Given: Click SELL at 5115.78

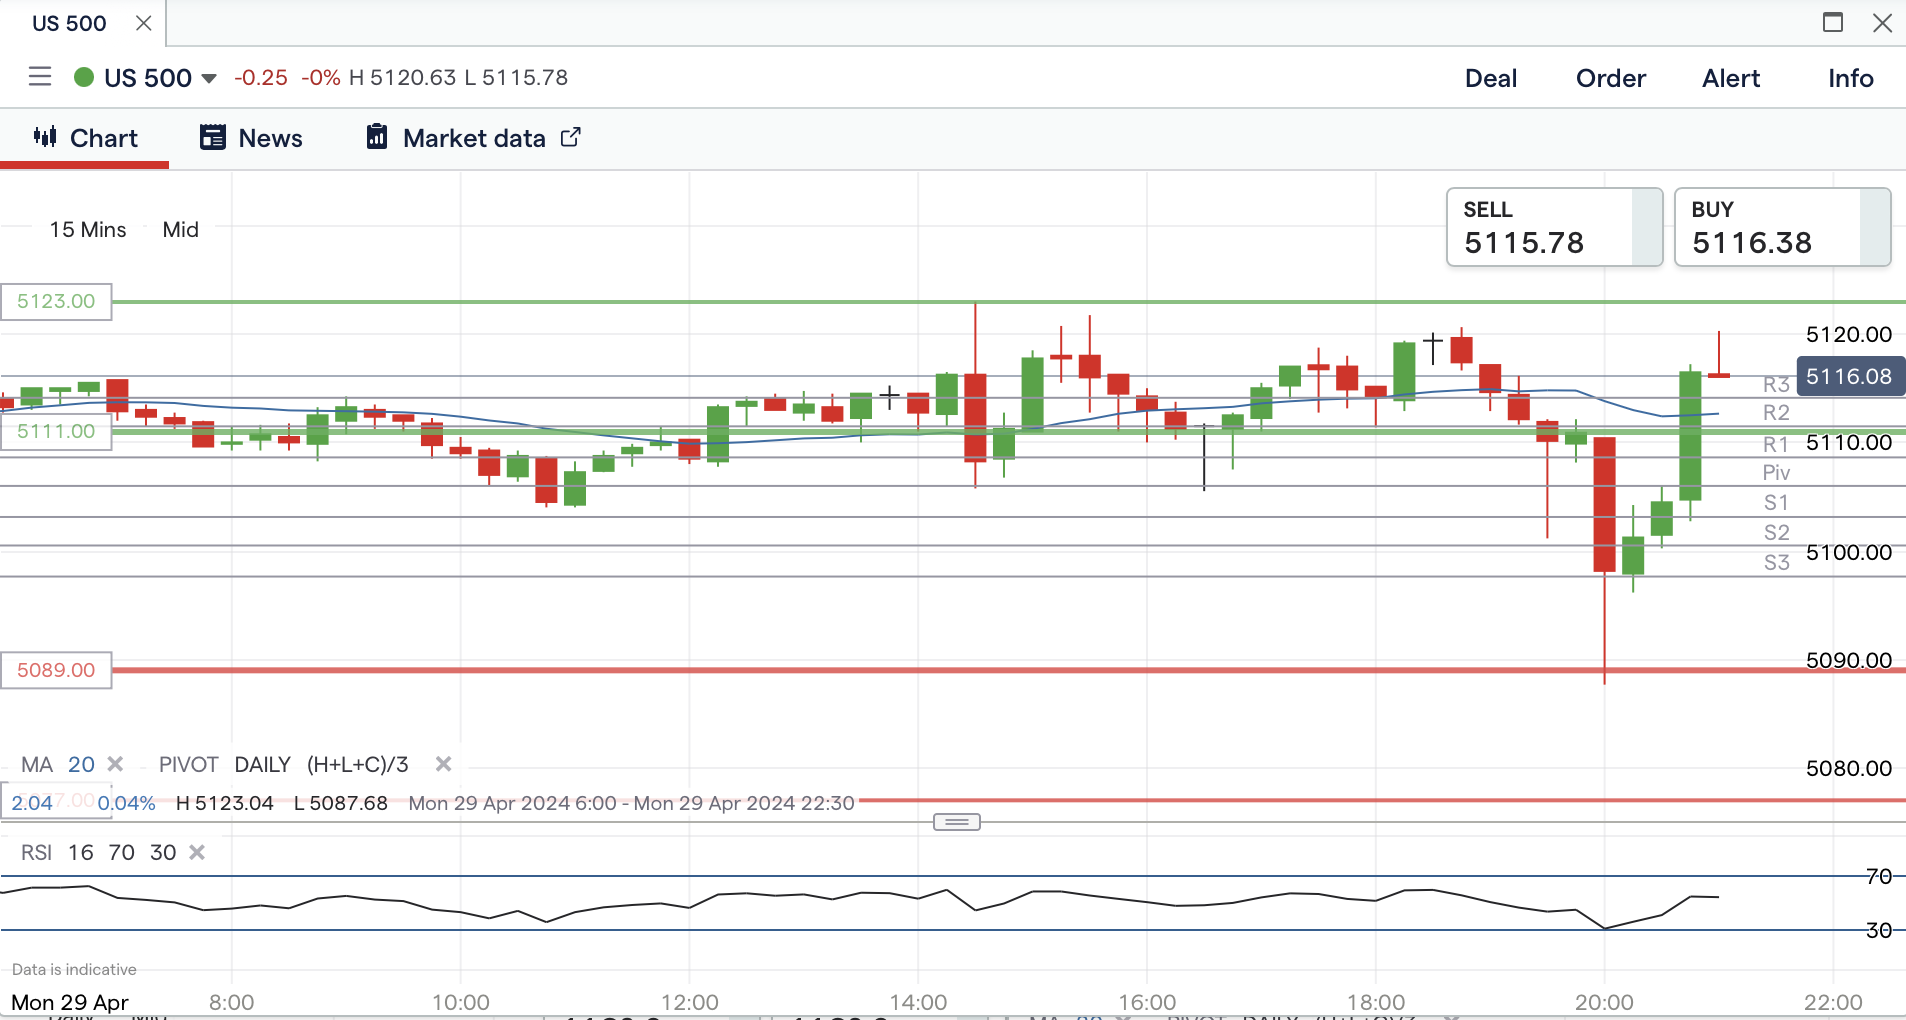Looking at the screenshot, I should point(1554,227).
